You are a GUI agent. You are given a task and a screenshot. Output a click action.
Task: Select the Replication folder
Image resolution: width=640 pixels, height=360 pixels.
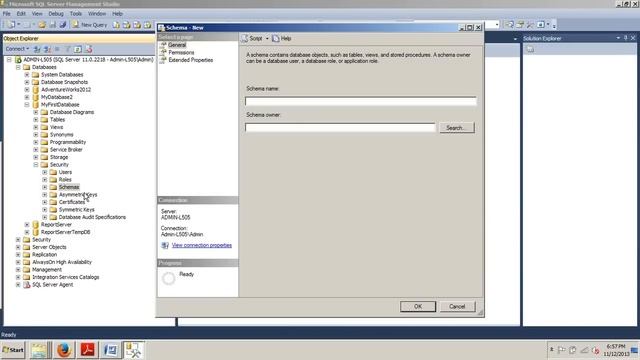pyautogui.click(x=44, y=255)
